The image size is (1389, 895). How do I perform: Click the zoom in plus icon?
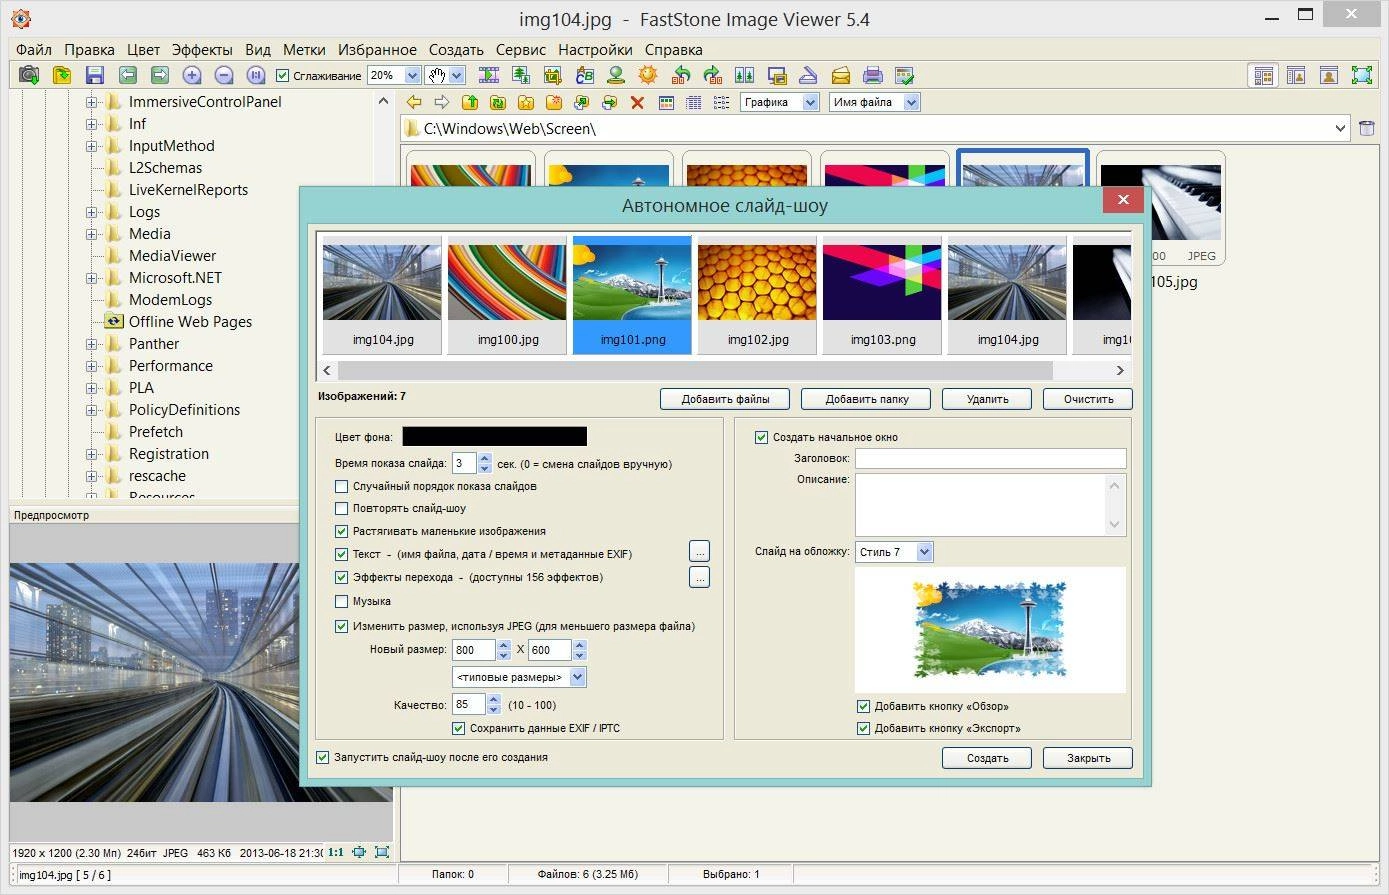(192, 75)
